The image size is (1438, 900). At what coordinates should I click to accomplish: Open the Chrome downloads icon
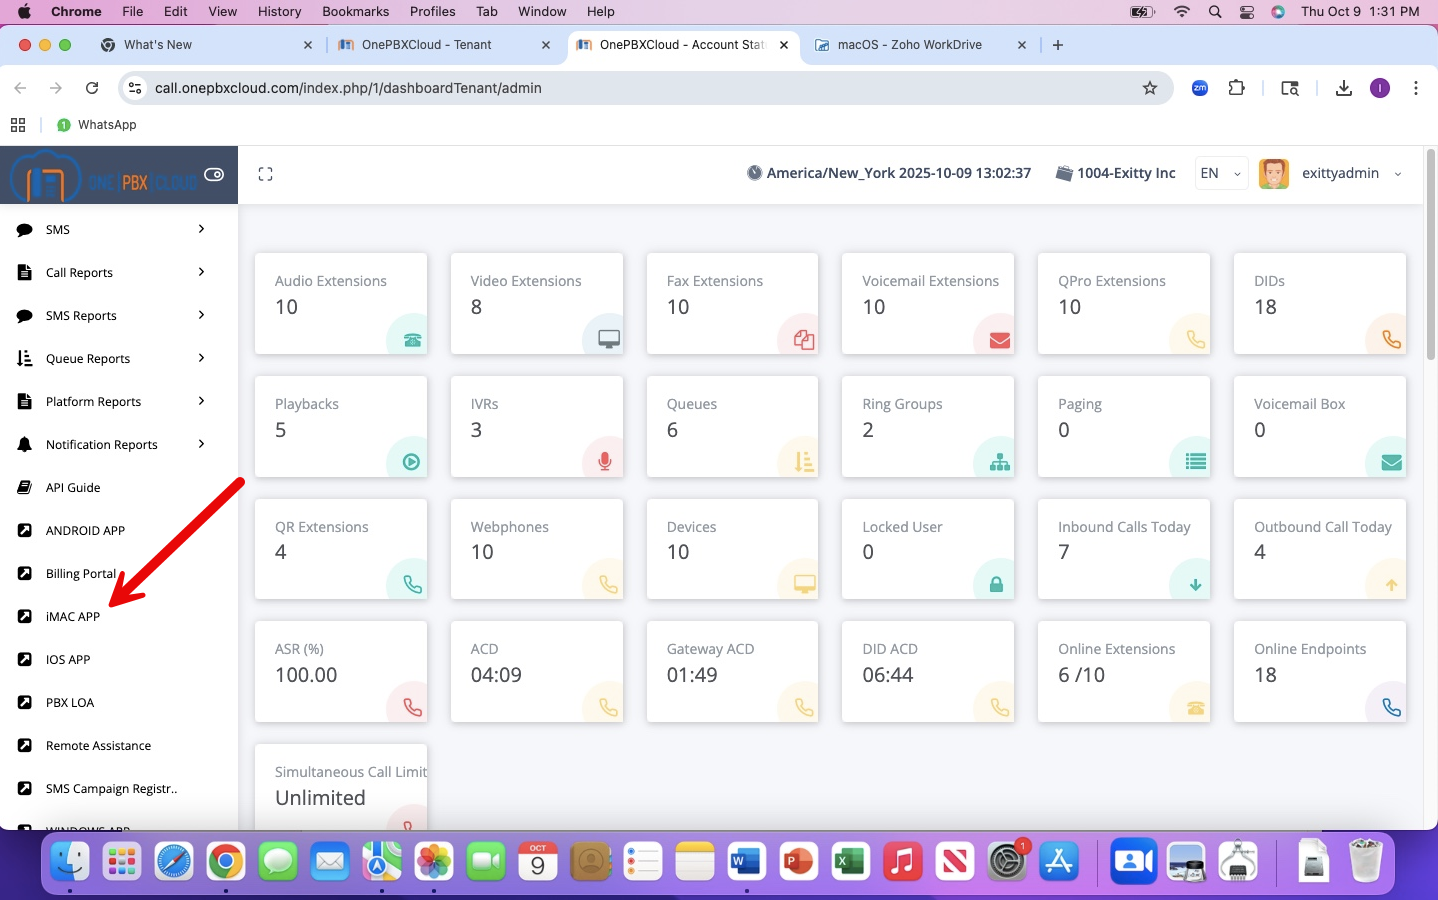(1343, 88)
